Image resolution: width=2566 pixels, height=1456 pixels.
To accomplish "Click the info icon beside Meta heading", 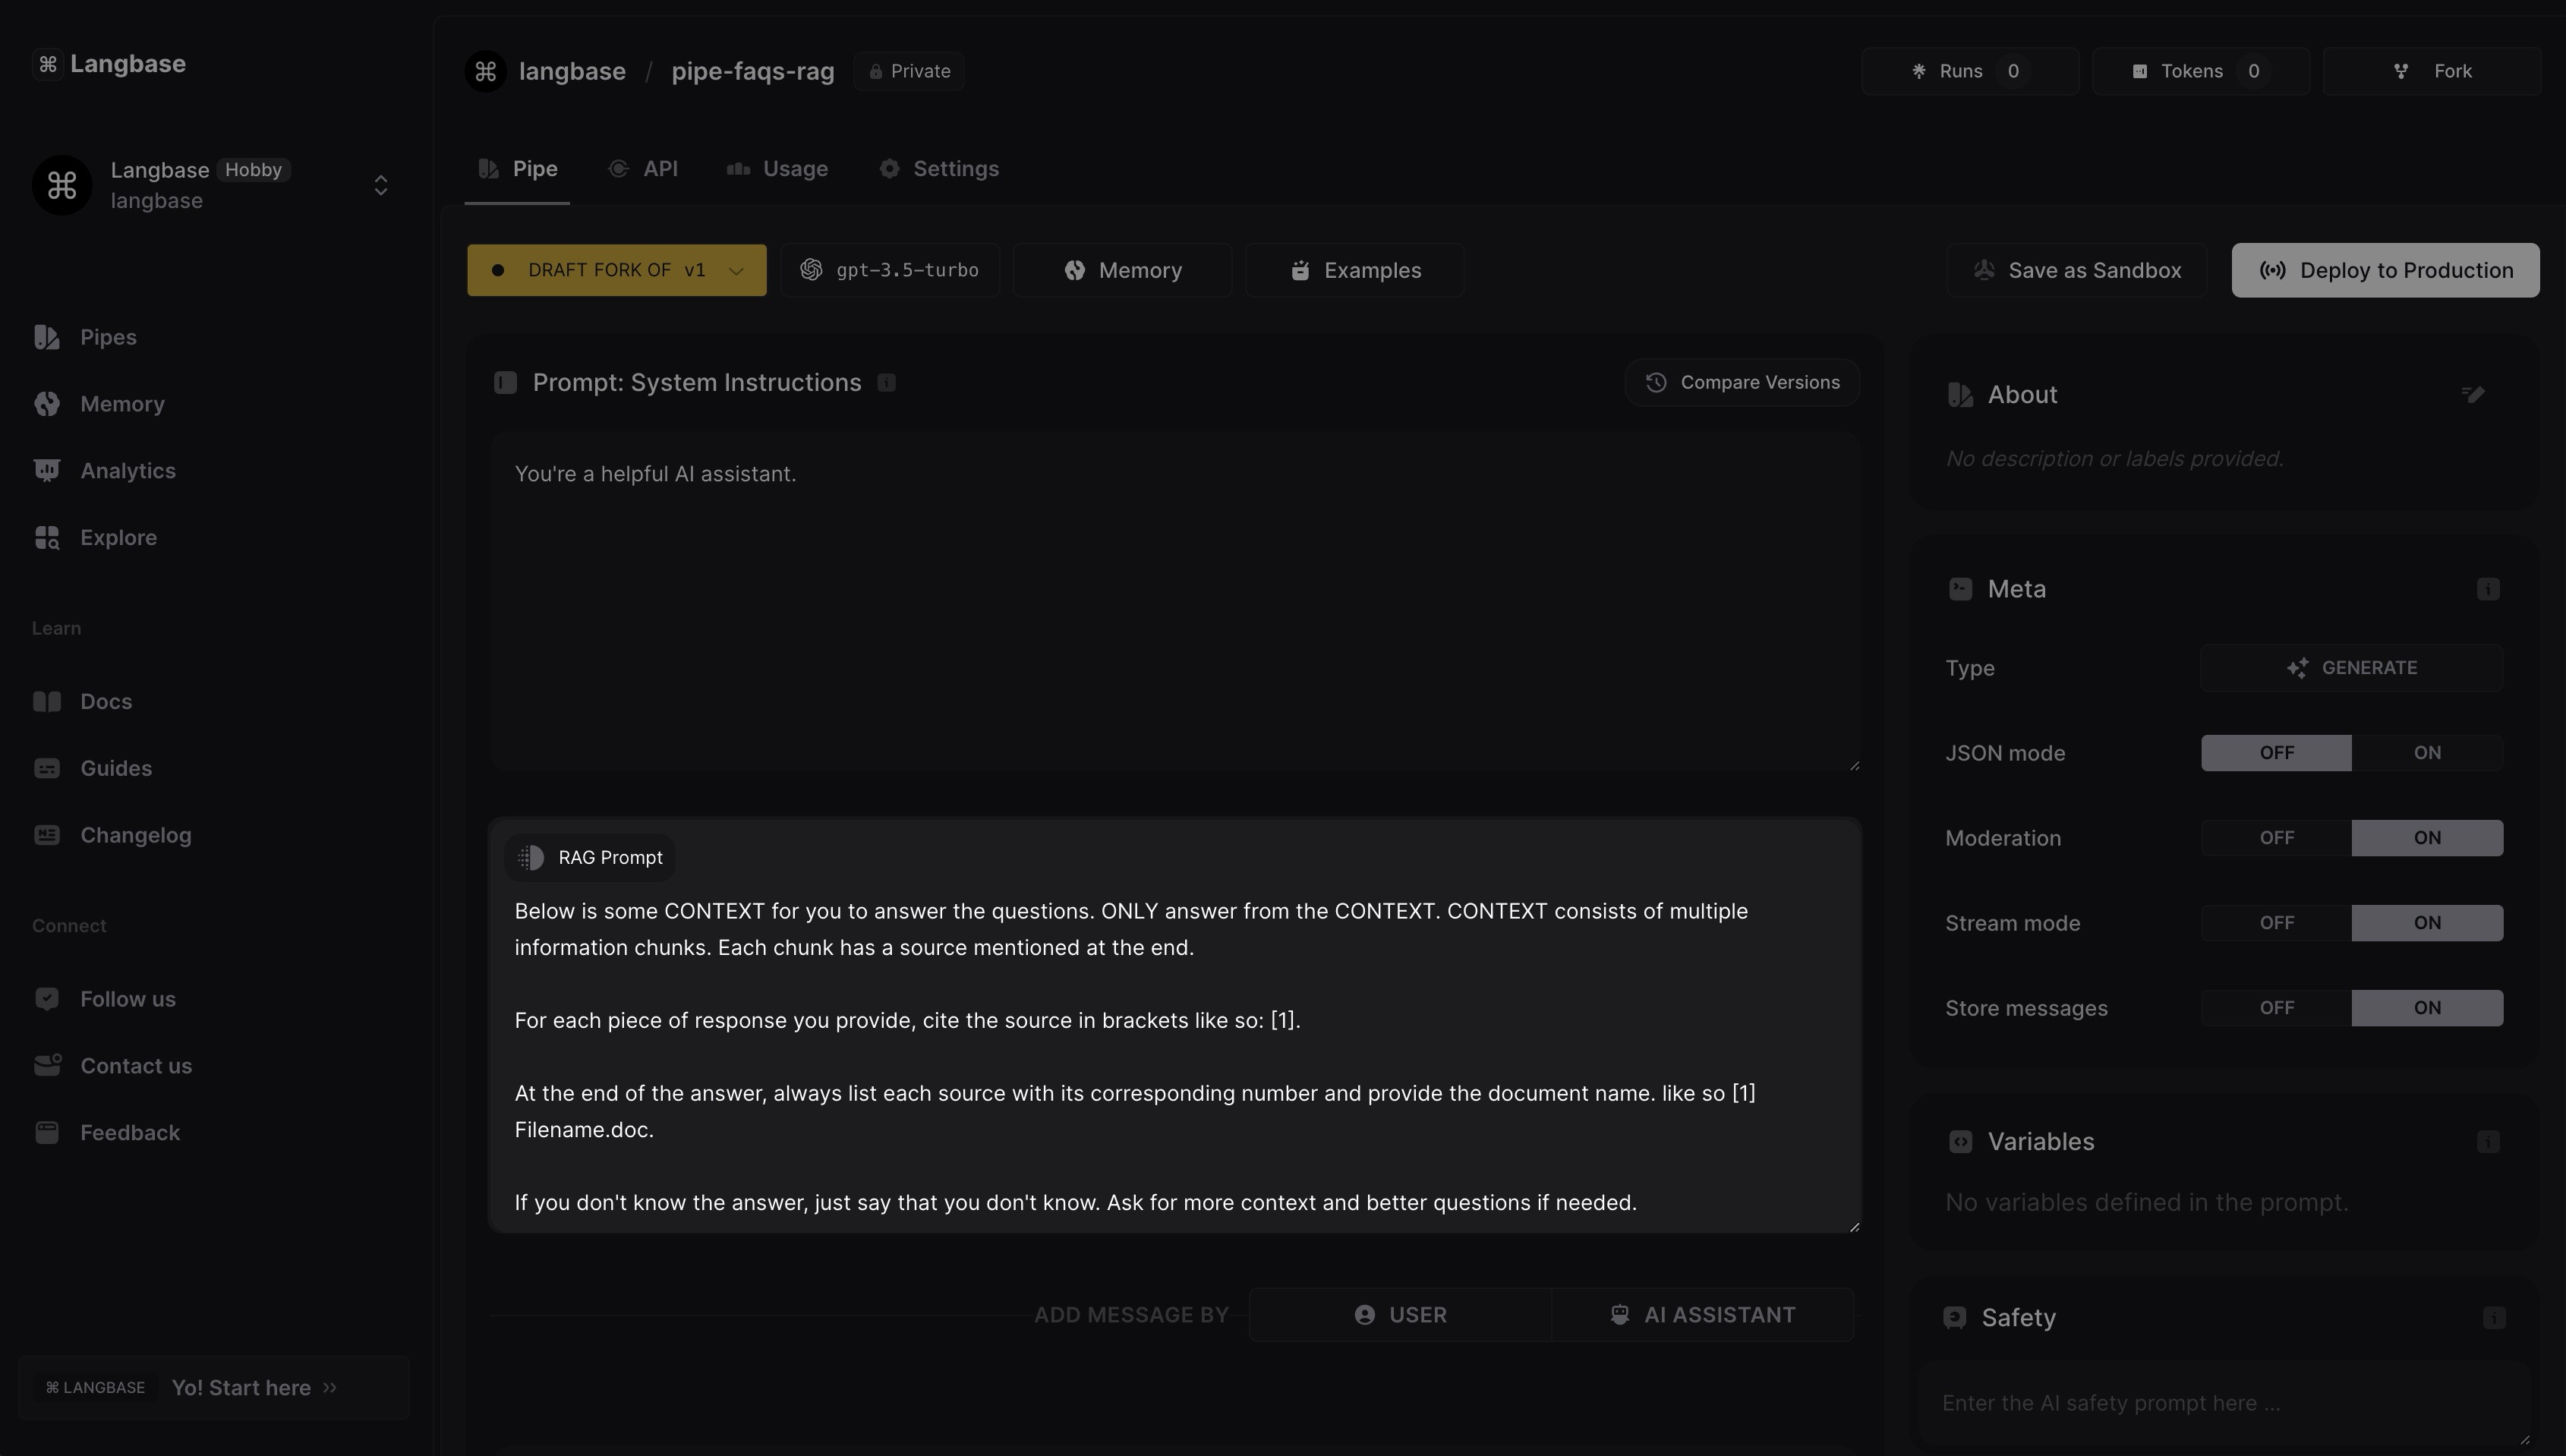I will tap(2488, 589).
